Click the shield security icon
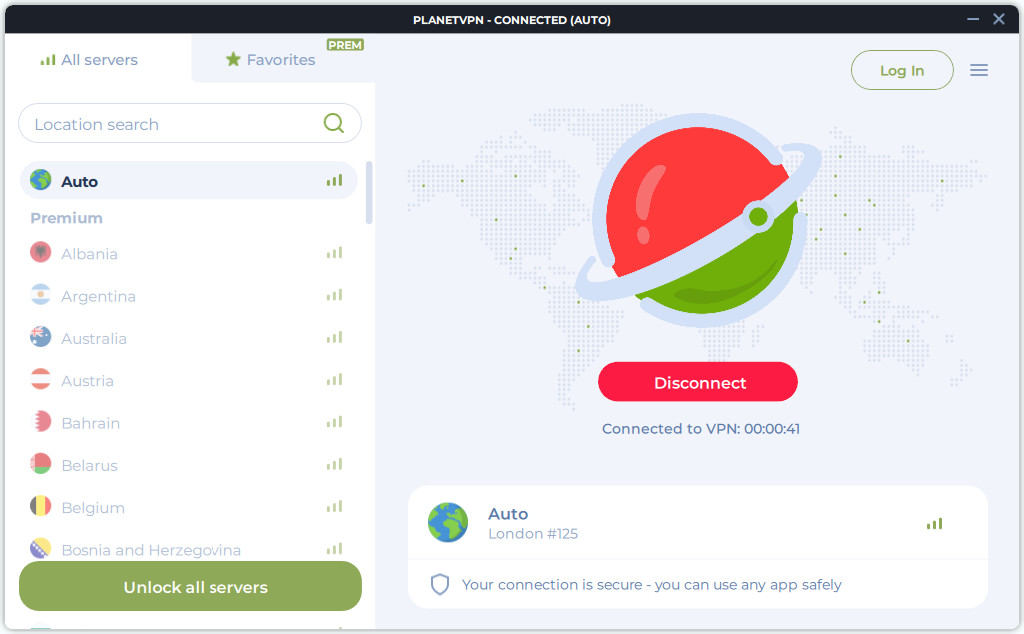 coord(440,584)
